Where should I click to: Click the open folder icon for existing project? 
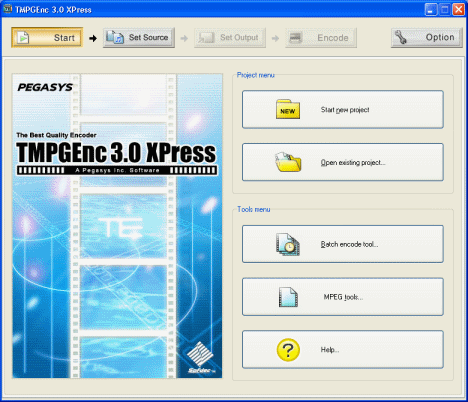(288, 162)
